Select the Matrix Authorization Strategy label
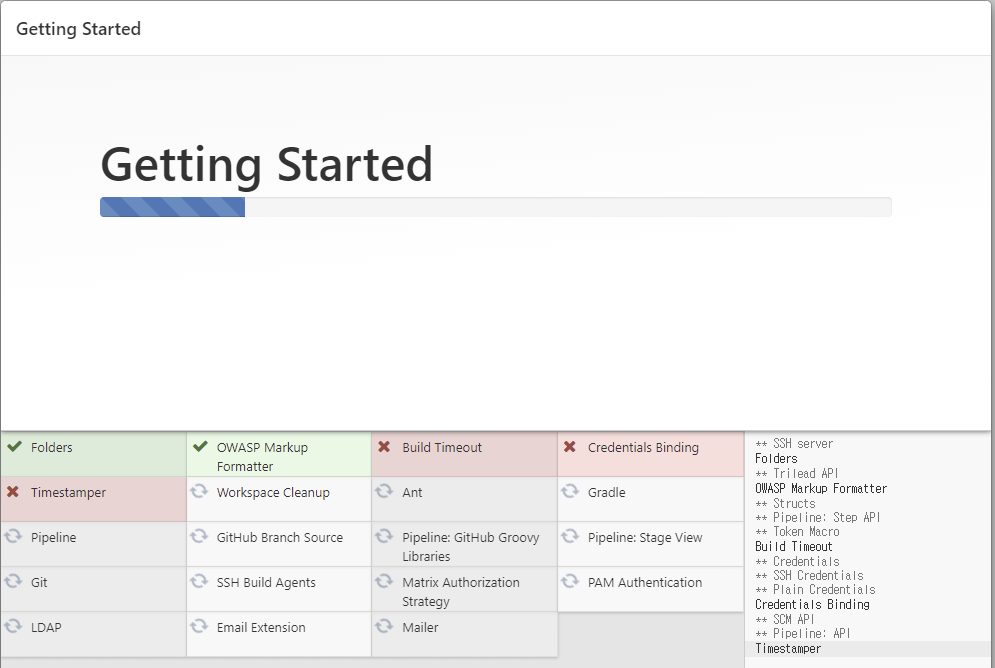This screenshot has width=995, height=668. [461, 591]
